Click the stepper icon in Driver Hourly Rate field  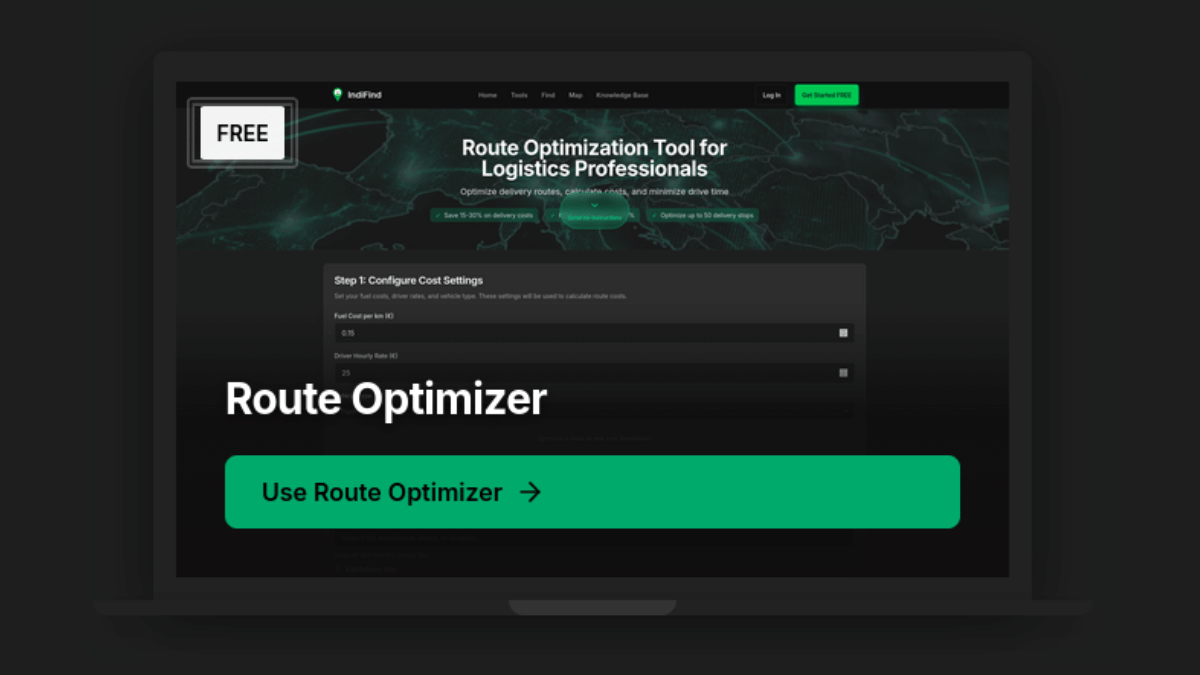point(843,373)
